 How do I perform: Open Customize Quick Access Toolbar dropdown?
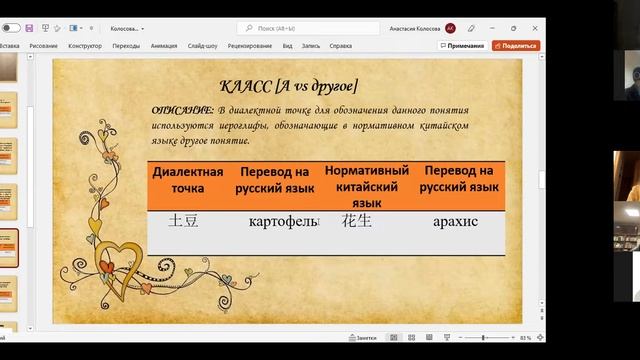pyautogui.click(x=91, y=28)
